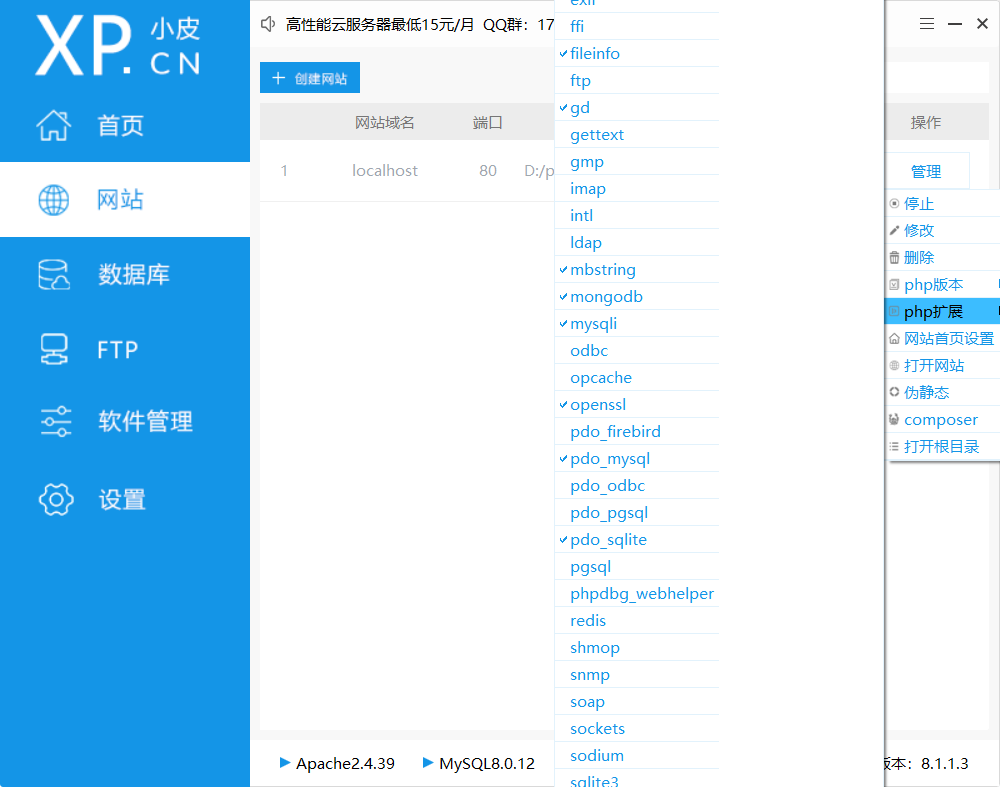
Task: Click the localhost domain cell
Action: pyautogui.click(x=385, y=170)
